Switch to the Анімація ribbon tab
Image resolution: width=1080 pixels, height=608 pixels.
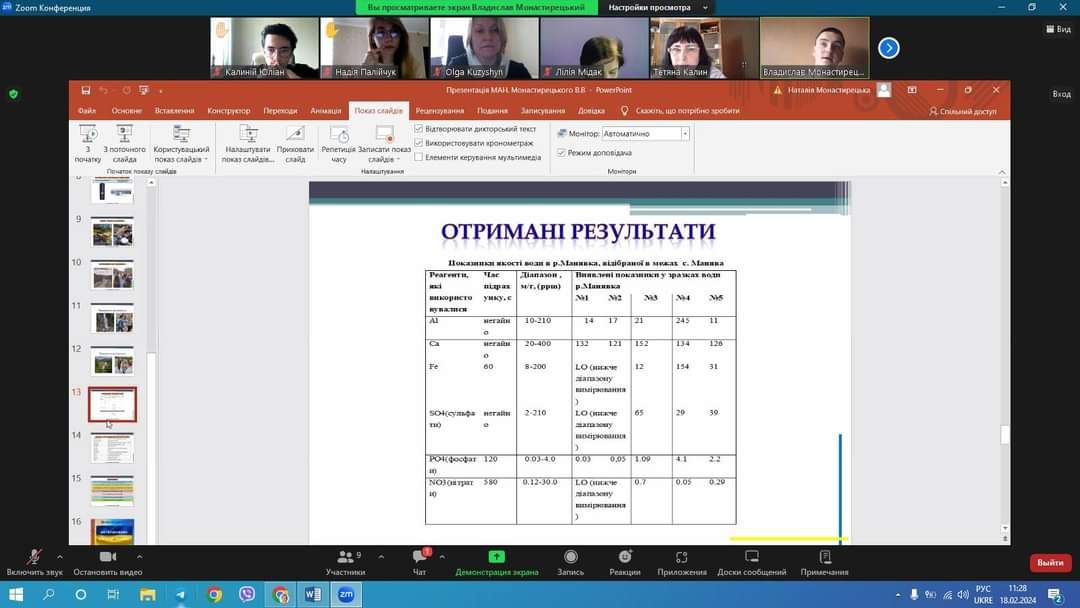click(x=325, y=111)
